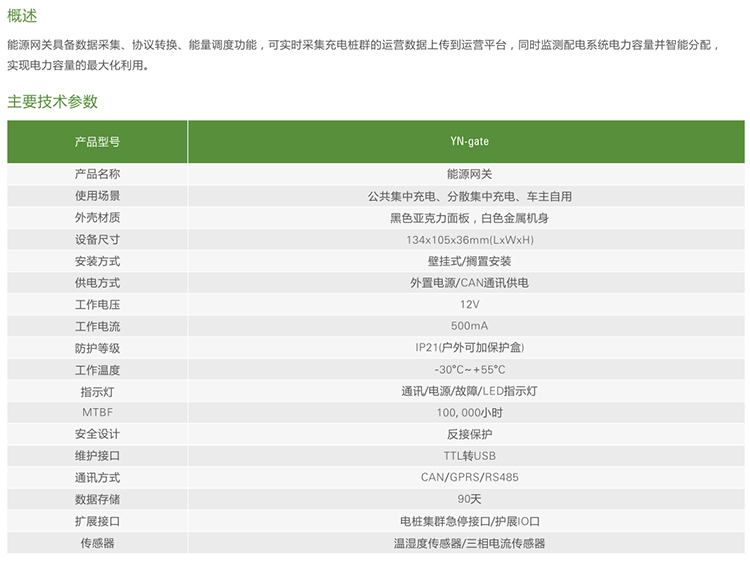Select the 通讯/电源/故障/LED指示灯 value
The width and height of the screenshot is (750, 561).
(469, 391)
